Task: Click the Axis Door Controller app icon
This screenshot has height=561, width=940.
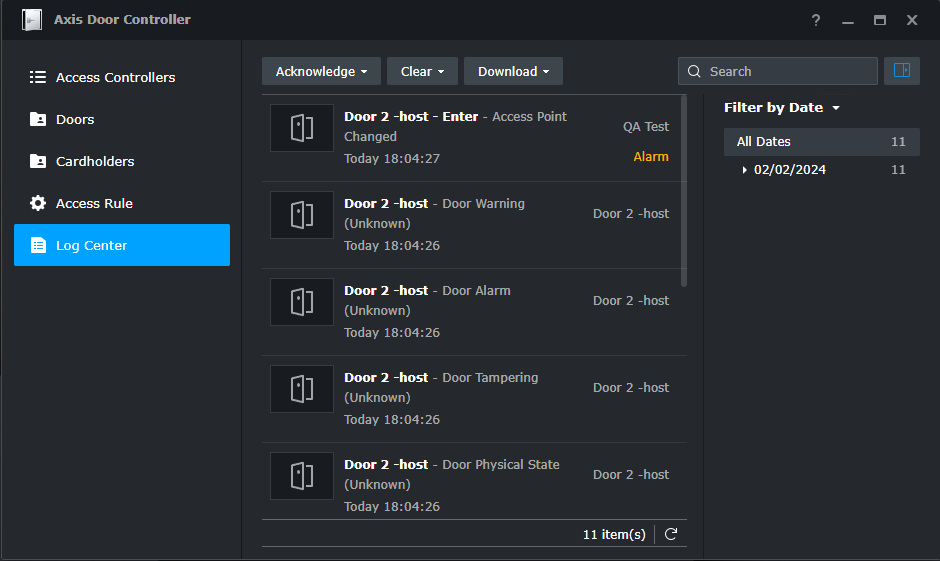Action: point(32,20)
